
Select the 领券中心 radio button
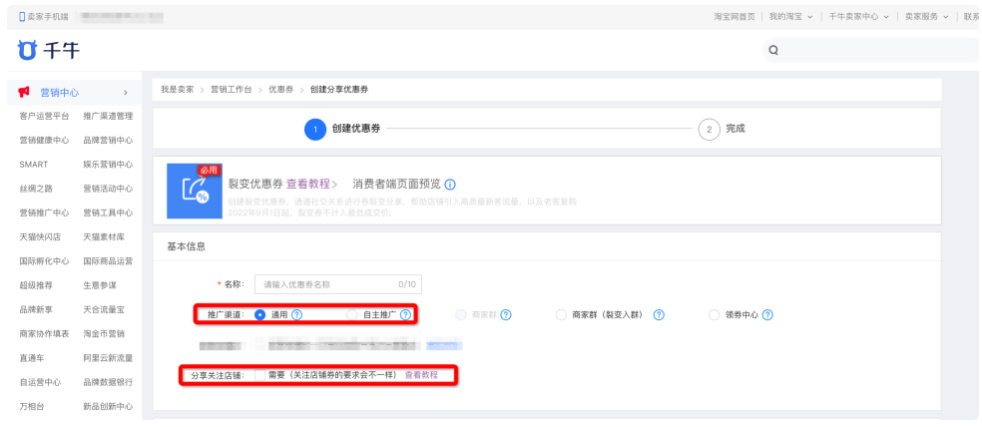pyautogui.click(x=714, y=315)
